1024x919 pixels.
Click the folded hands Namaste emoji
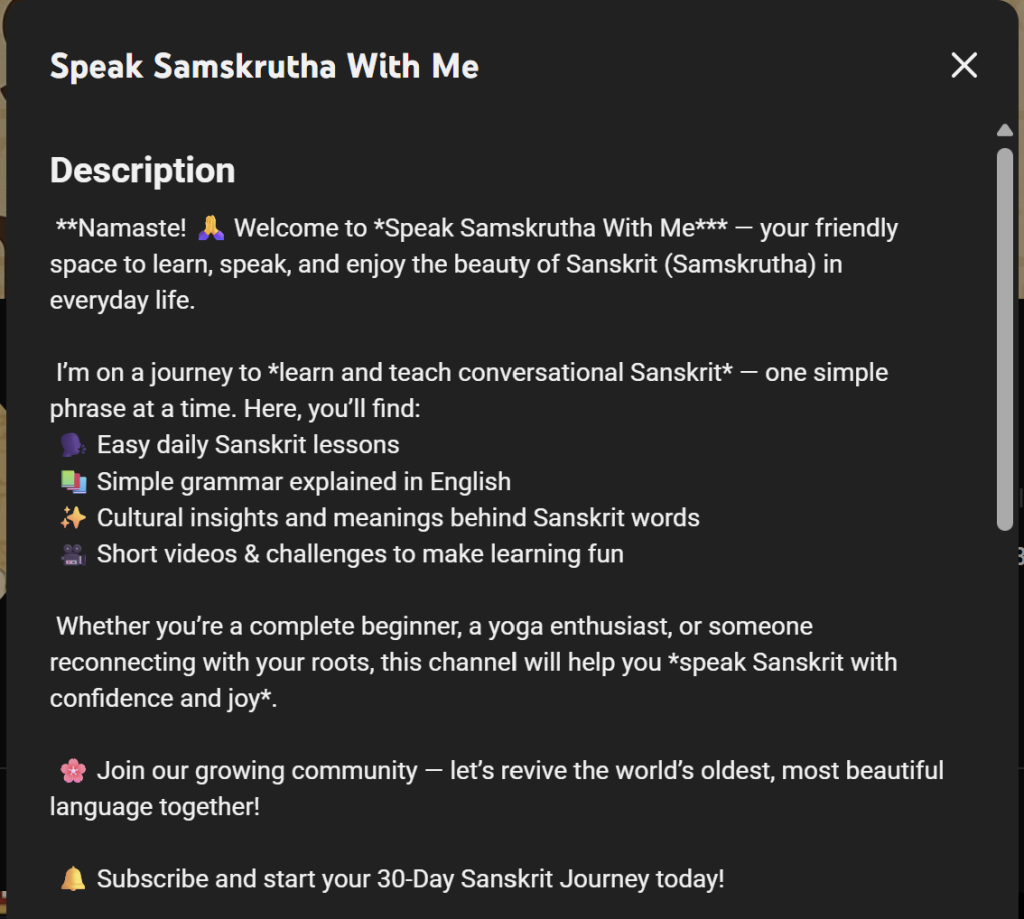tap(210, 228)
